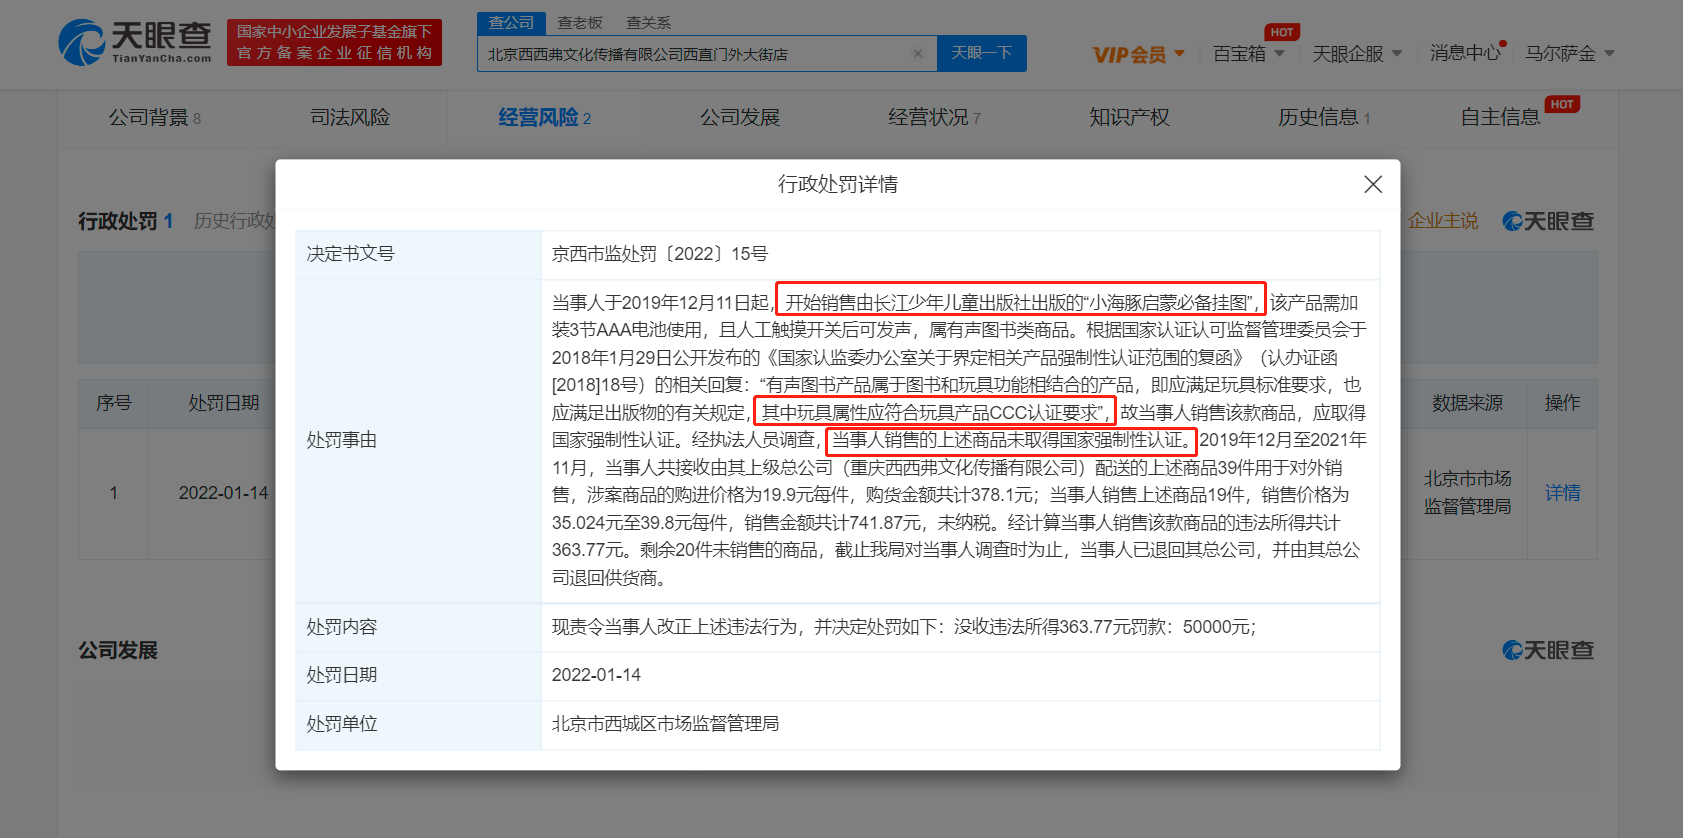Open 消息中心 notifications
Image resolution: width=1683 pixels, height=838 pixels.
(1464, 53)
